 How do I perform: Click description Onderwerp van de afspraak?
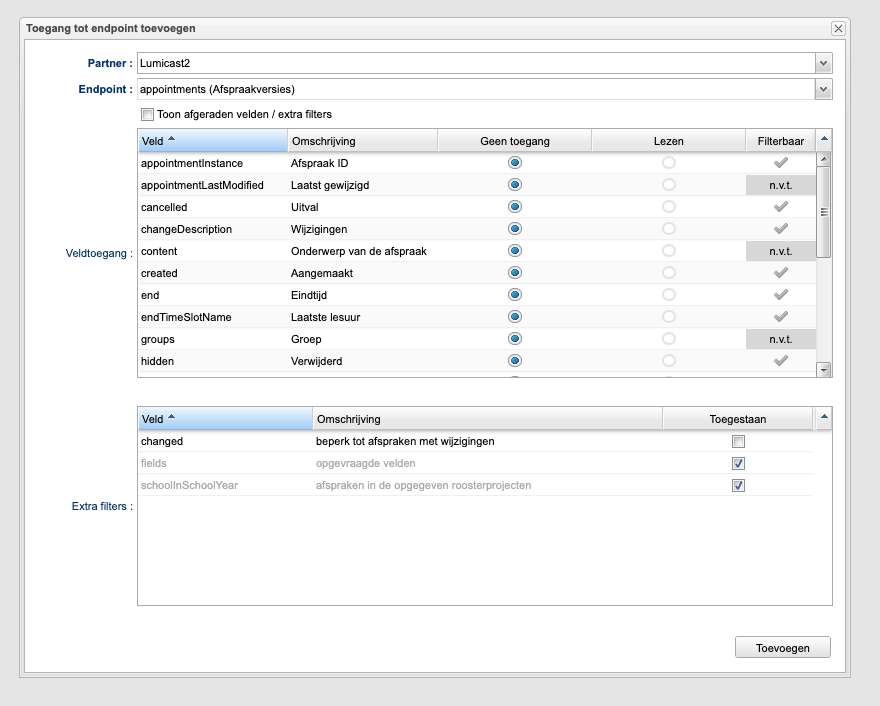pyautogui.click(x=359, y=251)
